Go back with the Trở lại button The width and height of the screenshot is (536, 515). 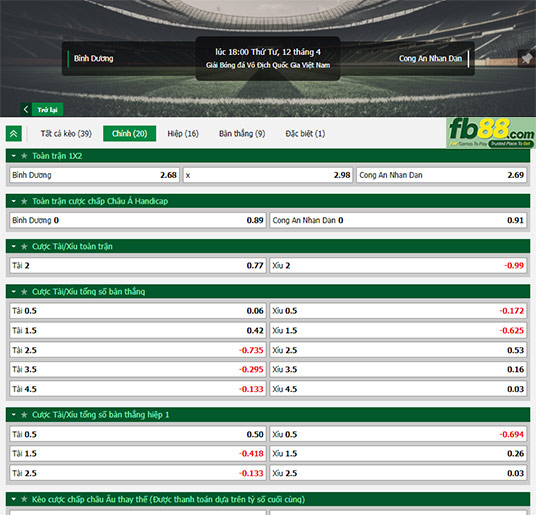coord(42,109)
